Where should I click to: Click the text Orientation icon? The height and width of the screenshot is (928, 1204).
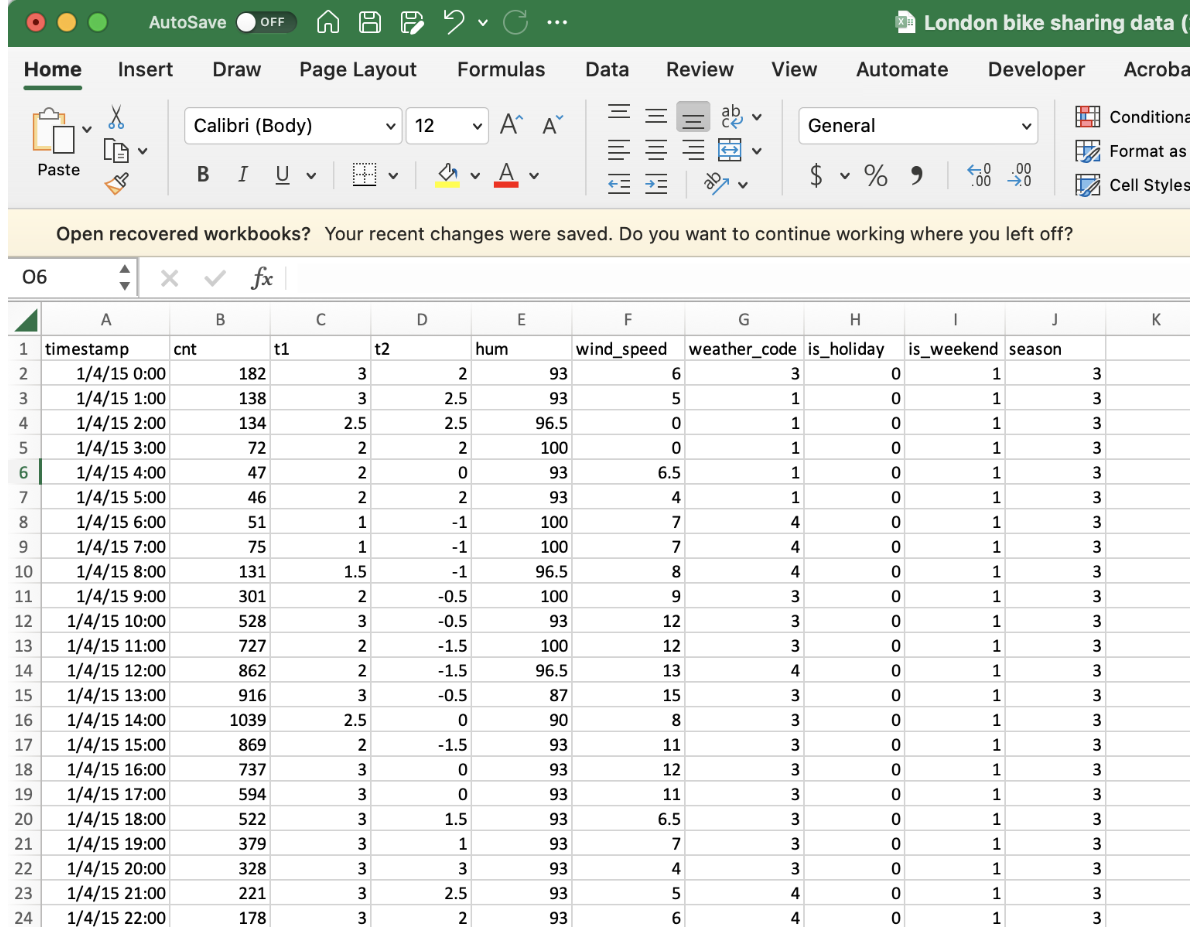click(x=717, y=183)
